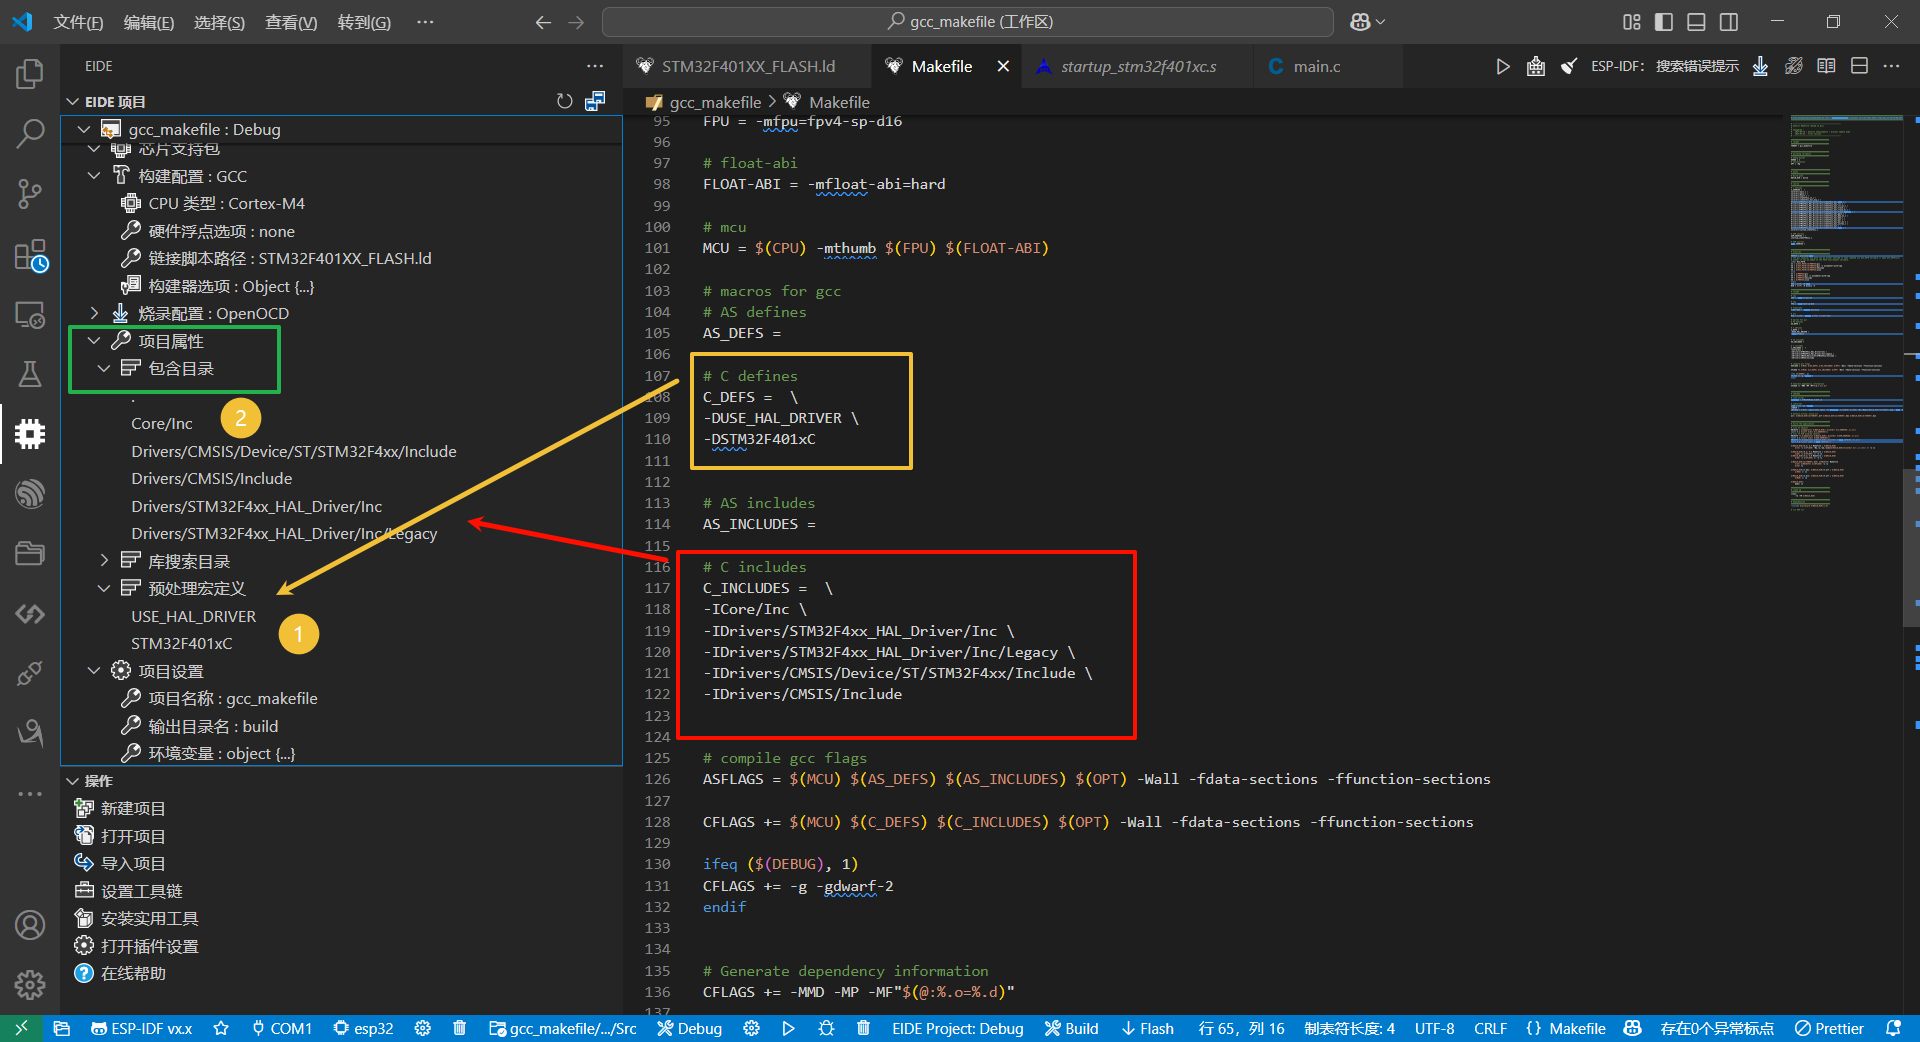Click the Run play button in editor toolbar
The image size is (1920, 1042).
click(1502, 66)
